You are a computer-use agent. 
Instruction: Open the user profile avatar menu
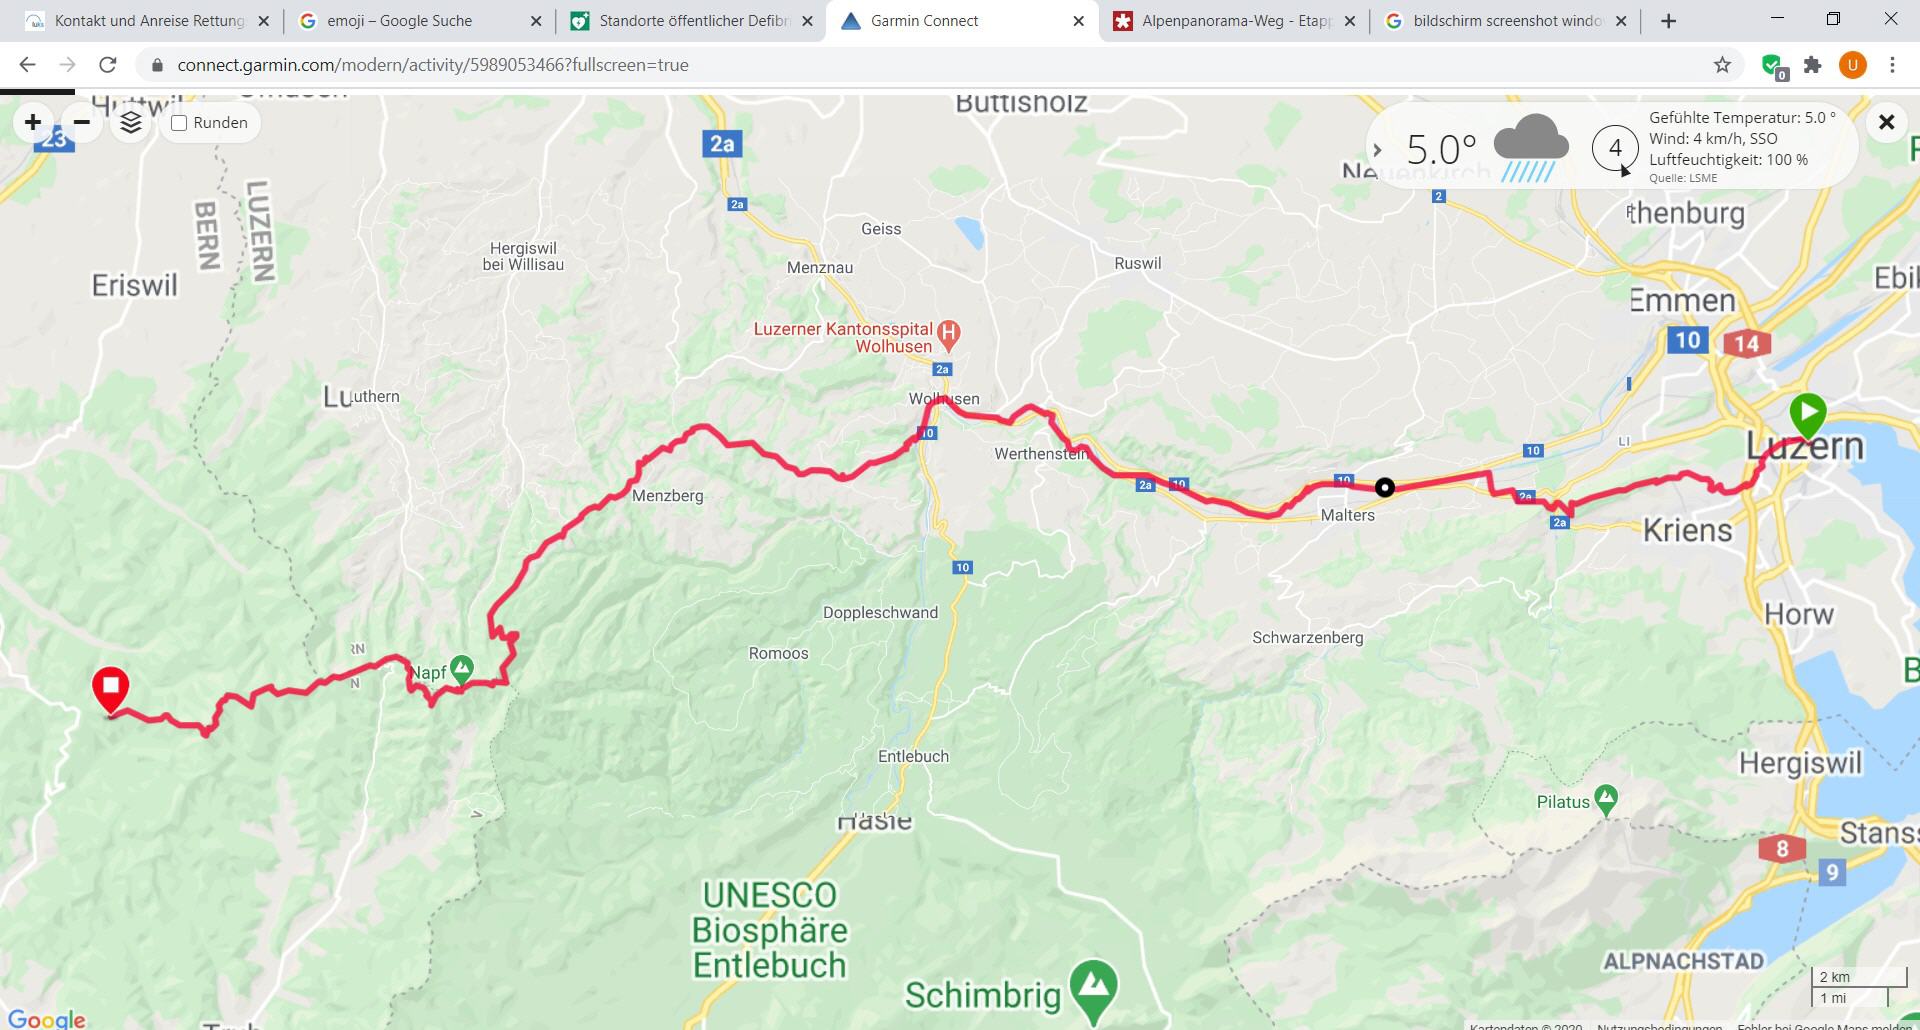click(1852, 65)
